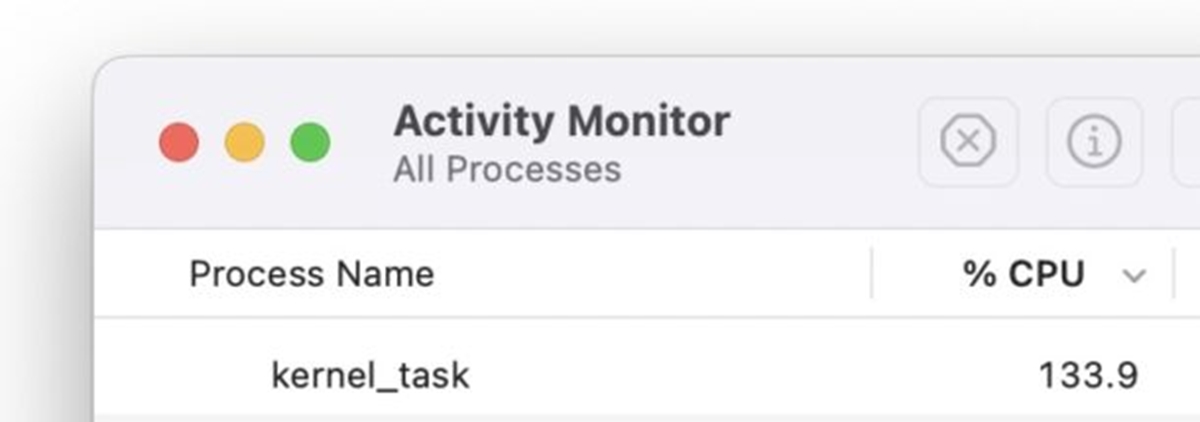Click the shaded row below kernel_task
The image size is (1200, 422).
tap(600, 416)
